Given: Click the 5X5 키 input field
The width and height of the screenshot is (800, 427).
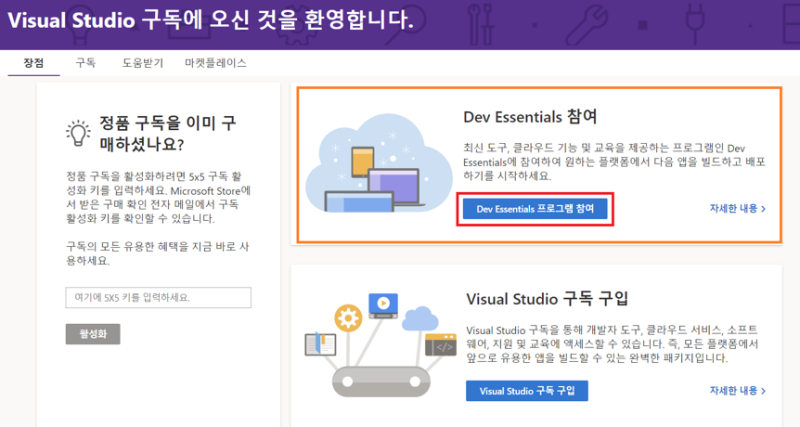Looking at the screenshot, I should click(x=158, y=297).
